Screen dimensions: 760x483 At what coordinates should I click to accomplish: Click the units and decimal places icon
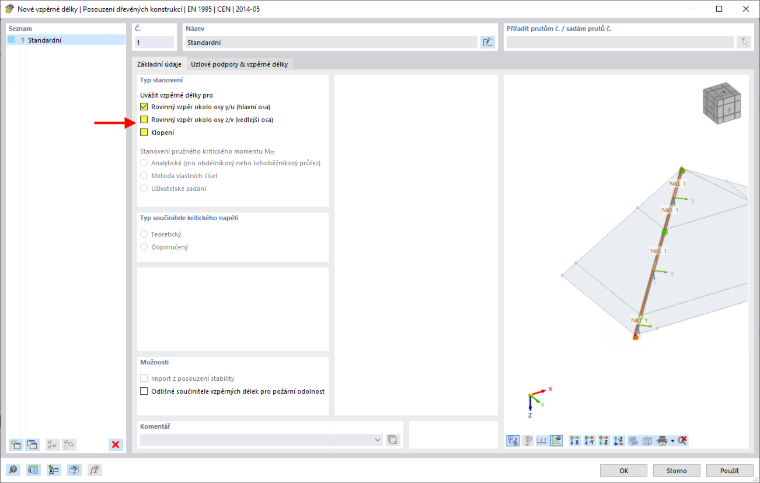(33, 469)
